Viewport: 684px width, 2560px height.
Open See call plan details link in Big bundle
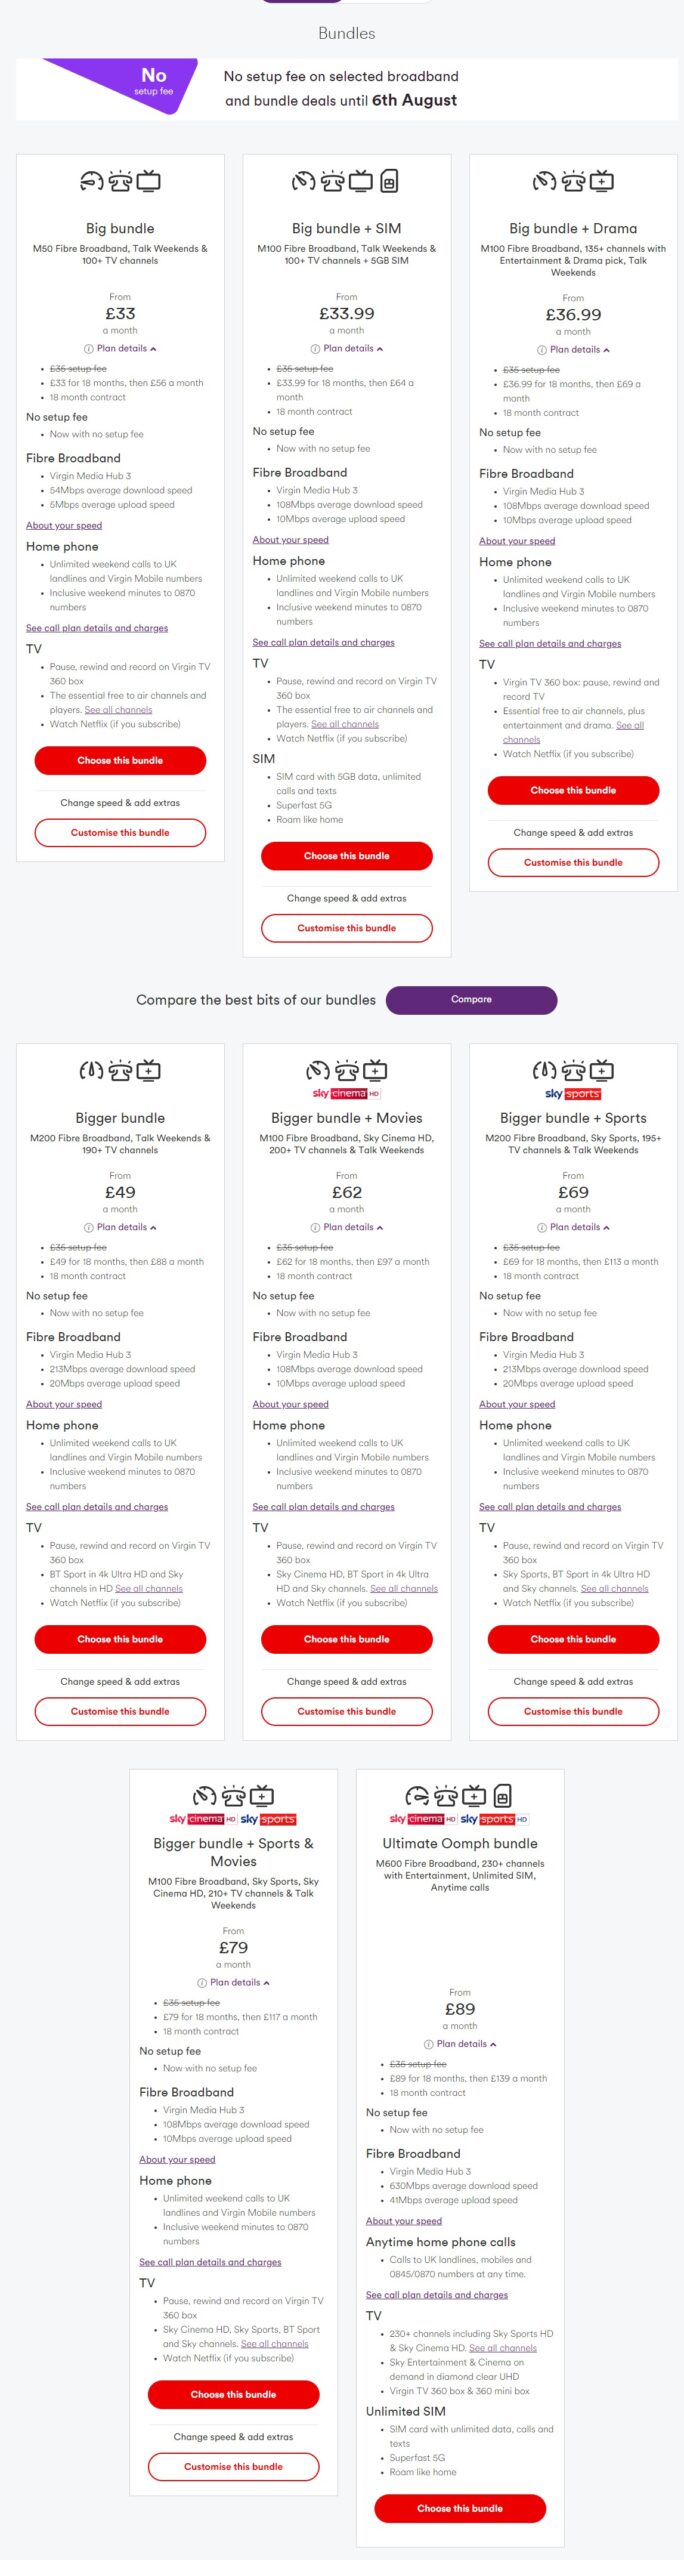pyautogui.click(x=97, y=628)
